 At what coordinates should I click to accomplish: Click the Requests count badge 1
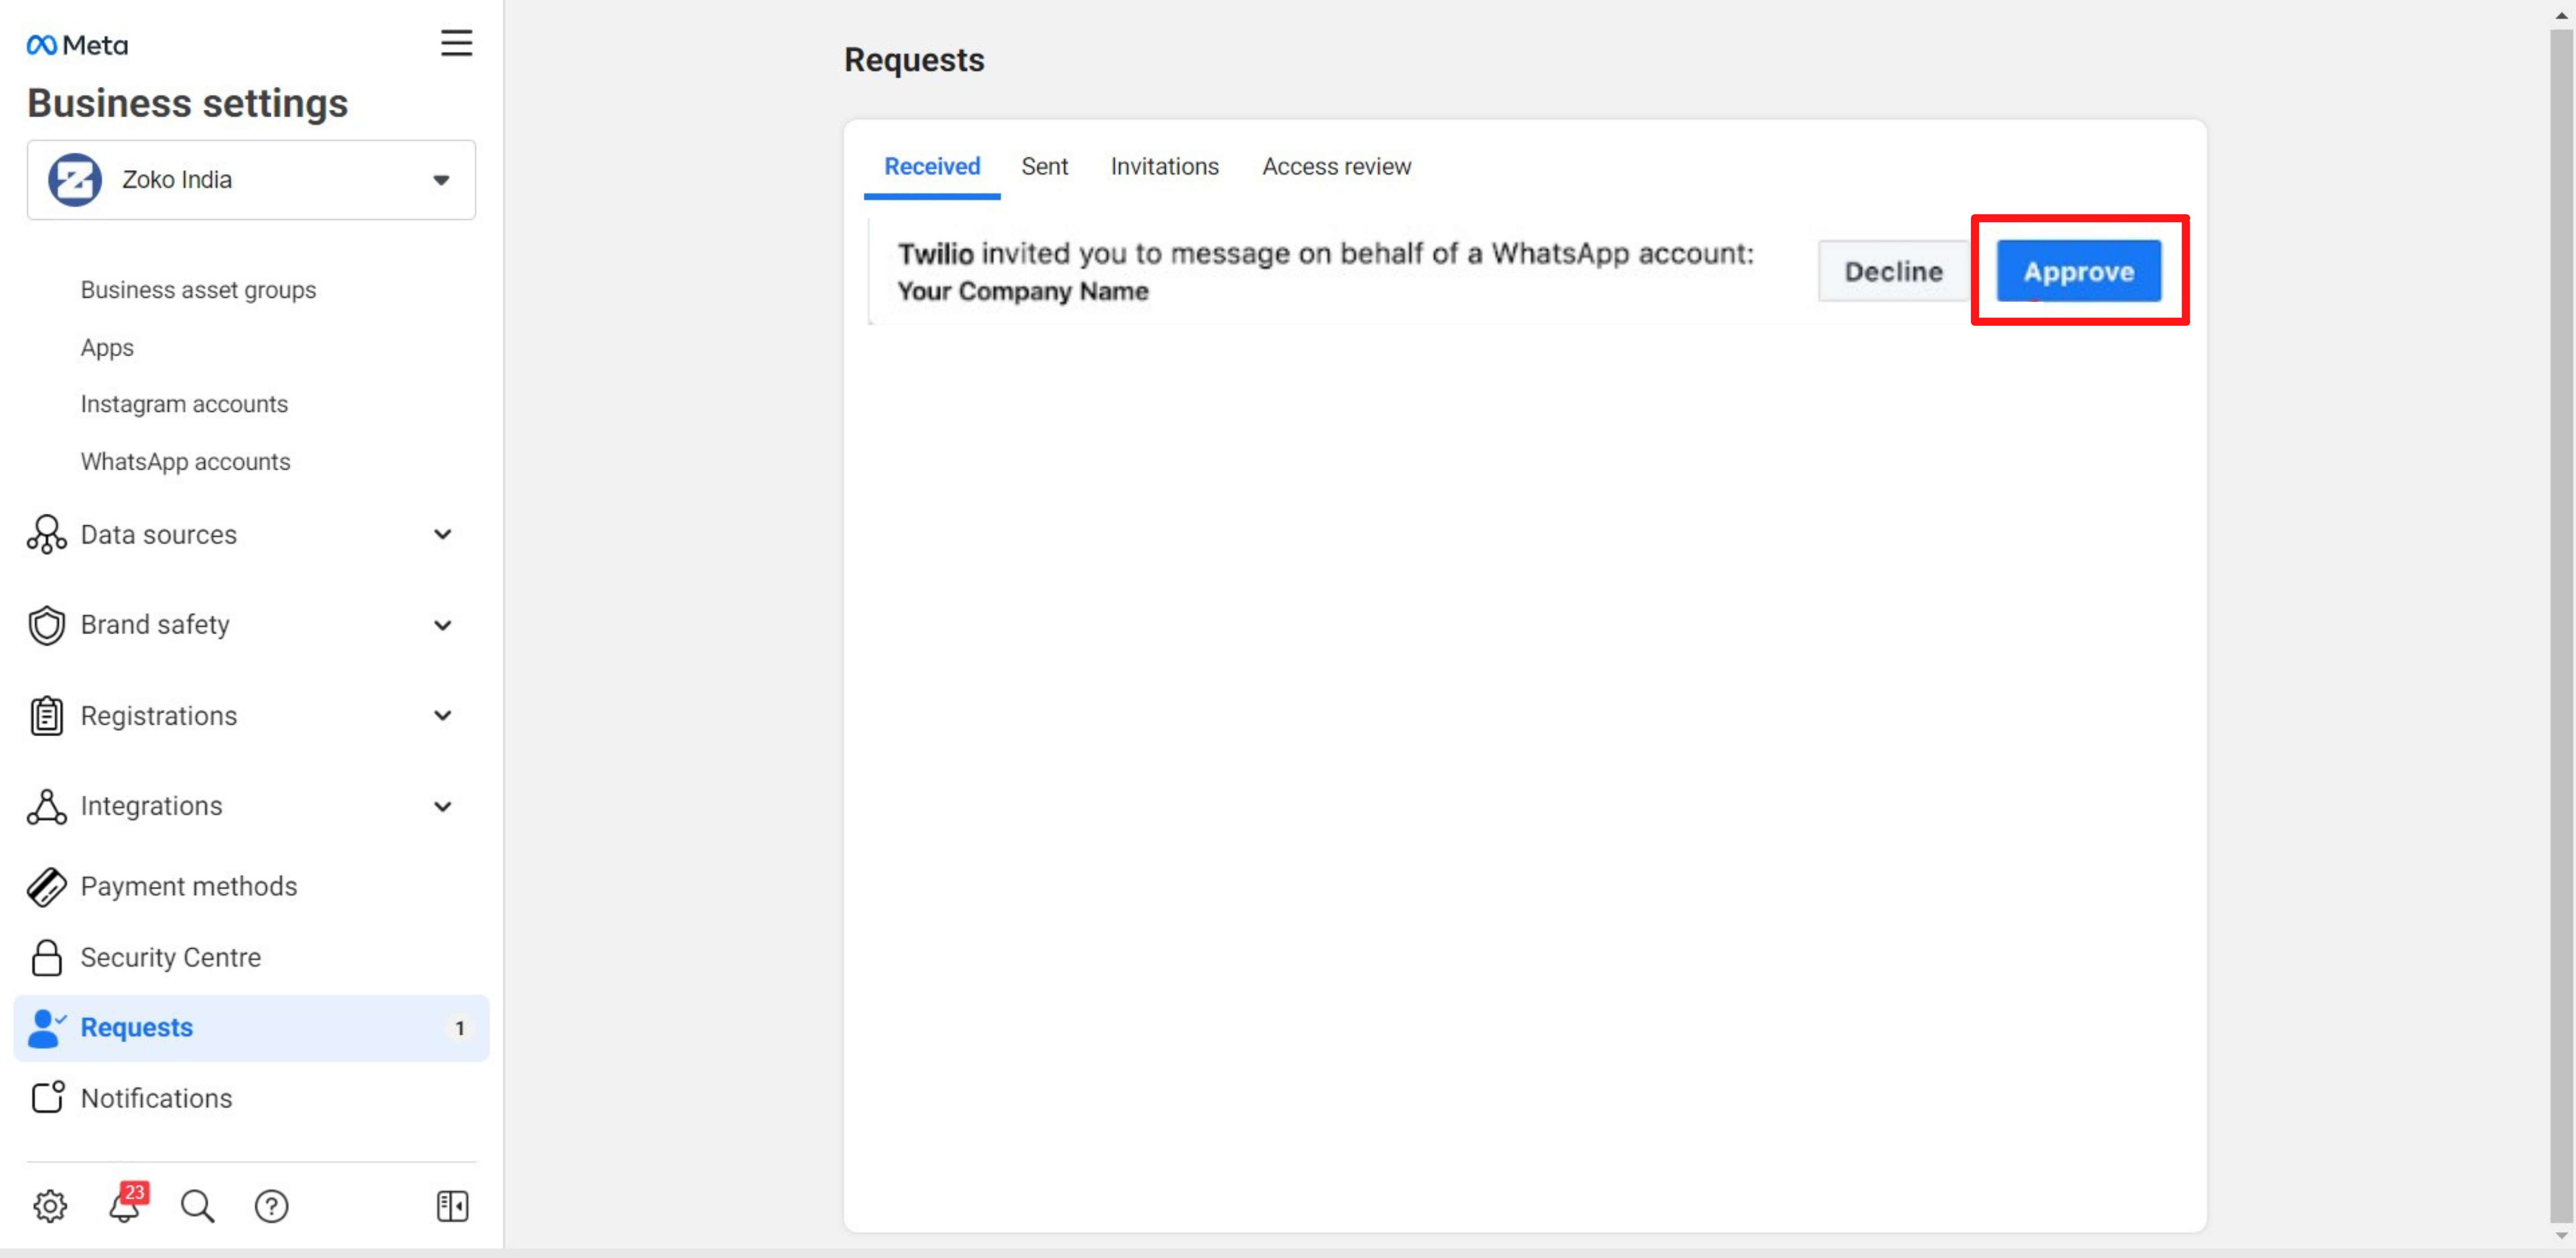(x=459, y=1028)
